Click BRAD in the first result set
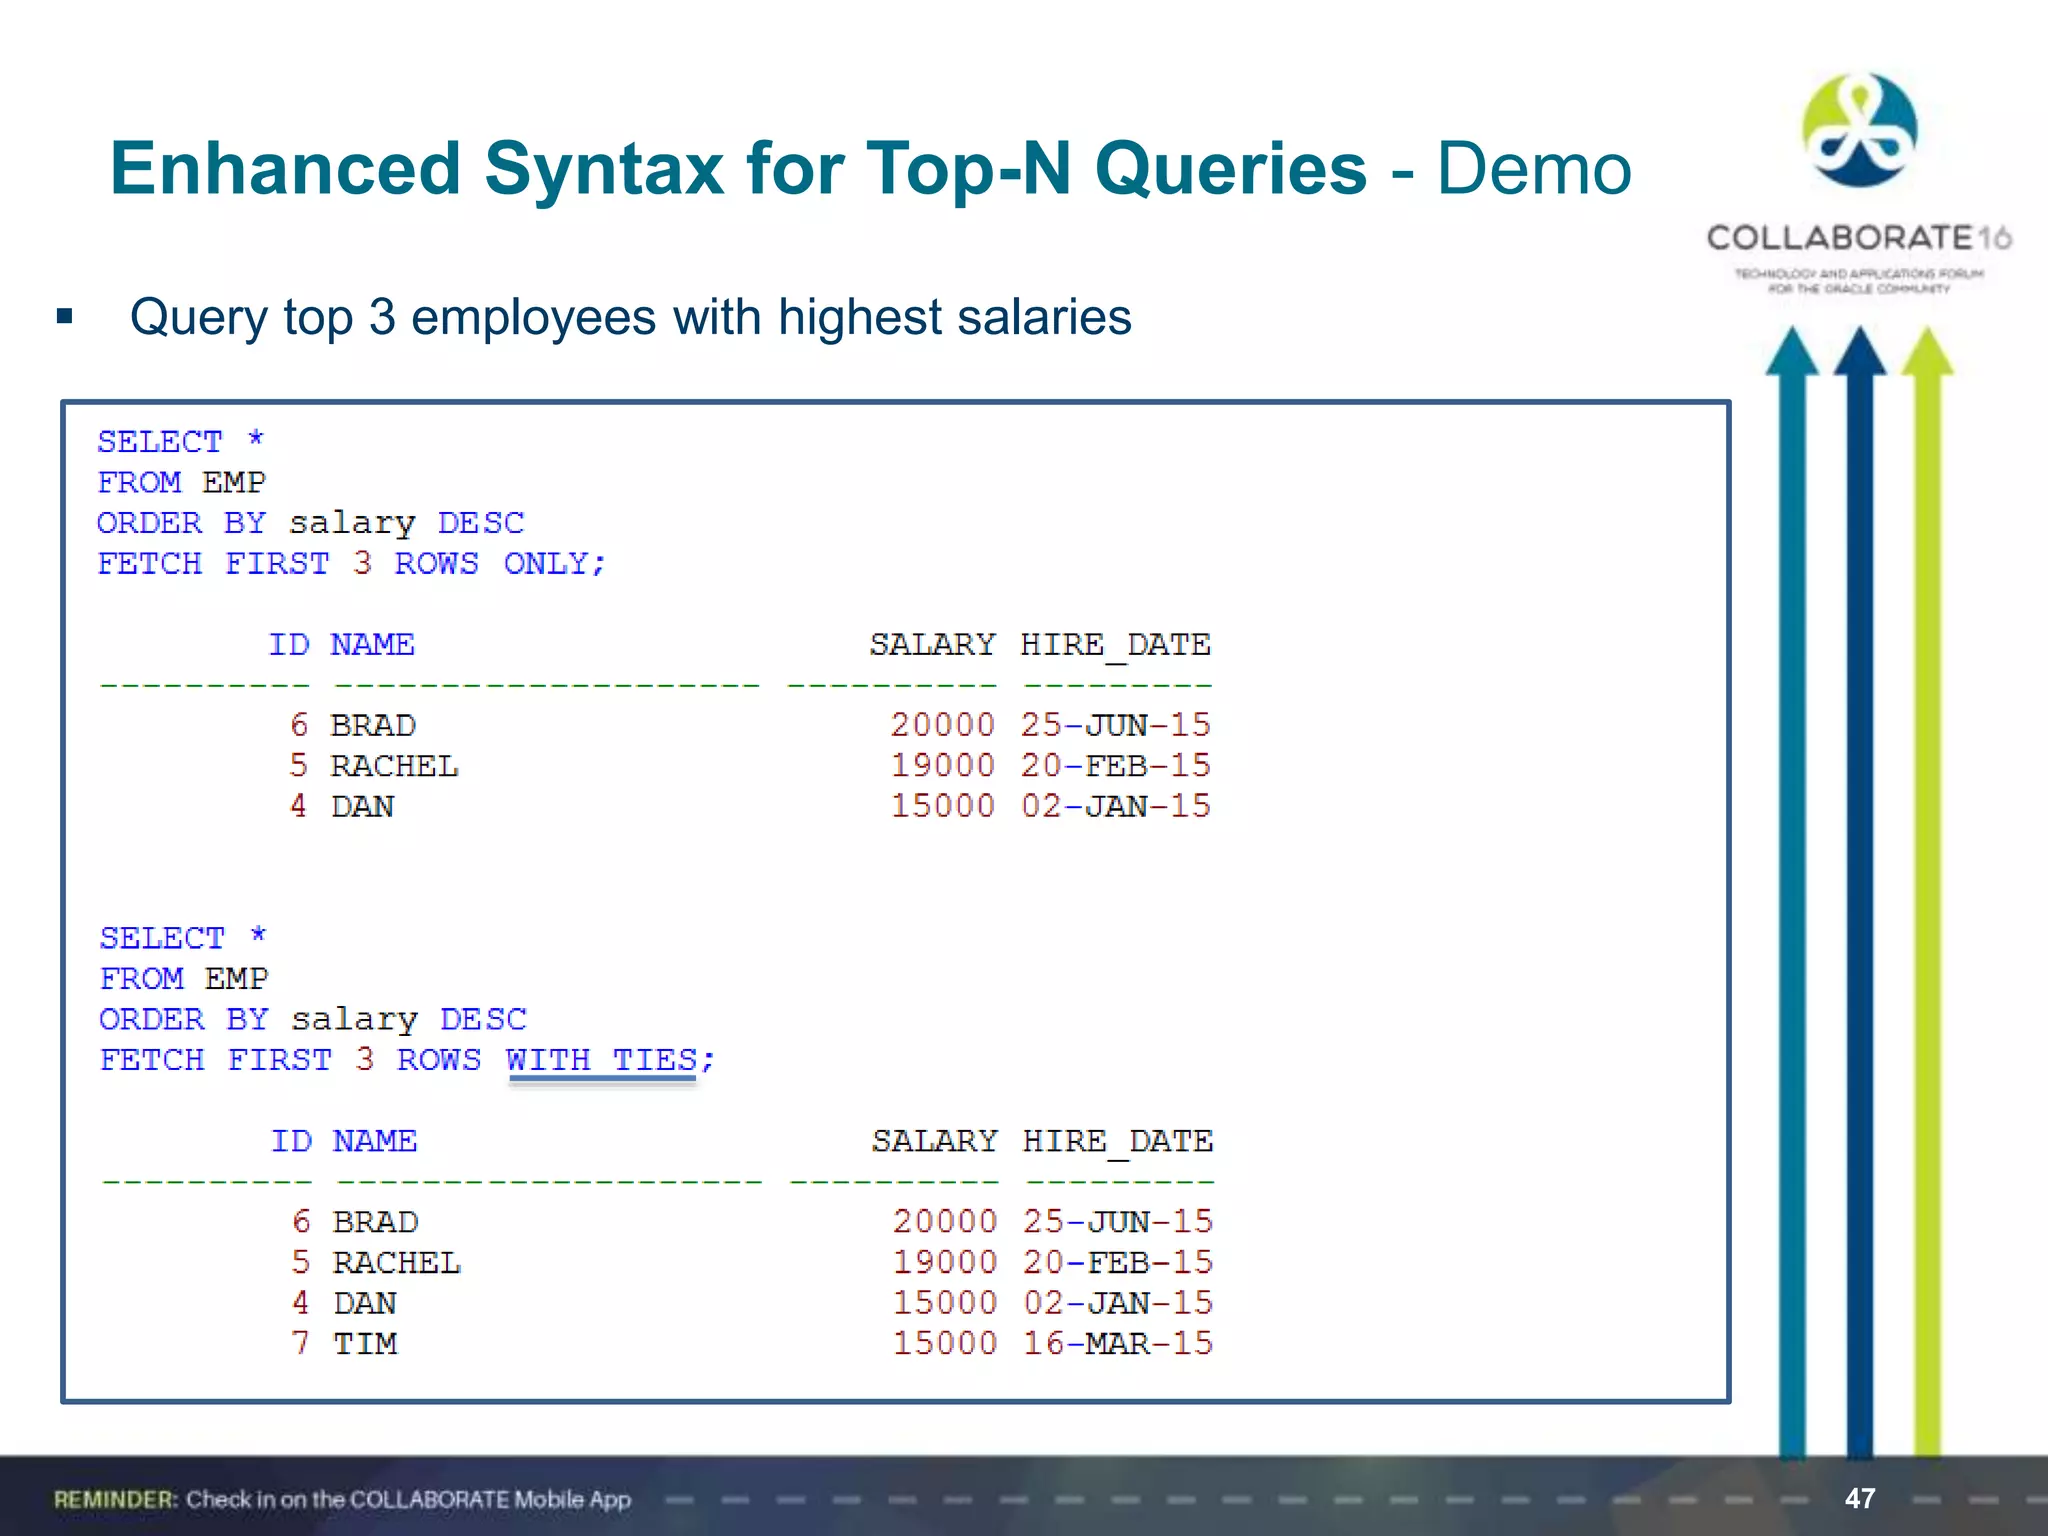Image resolution: width=2048 pixels, height=1536 pixels. 373,725
